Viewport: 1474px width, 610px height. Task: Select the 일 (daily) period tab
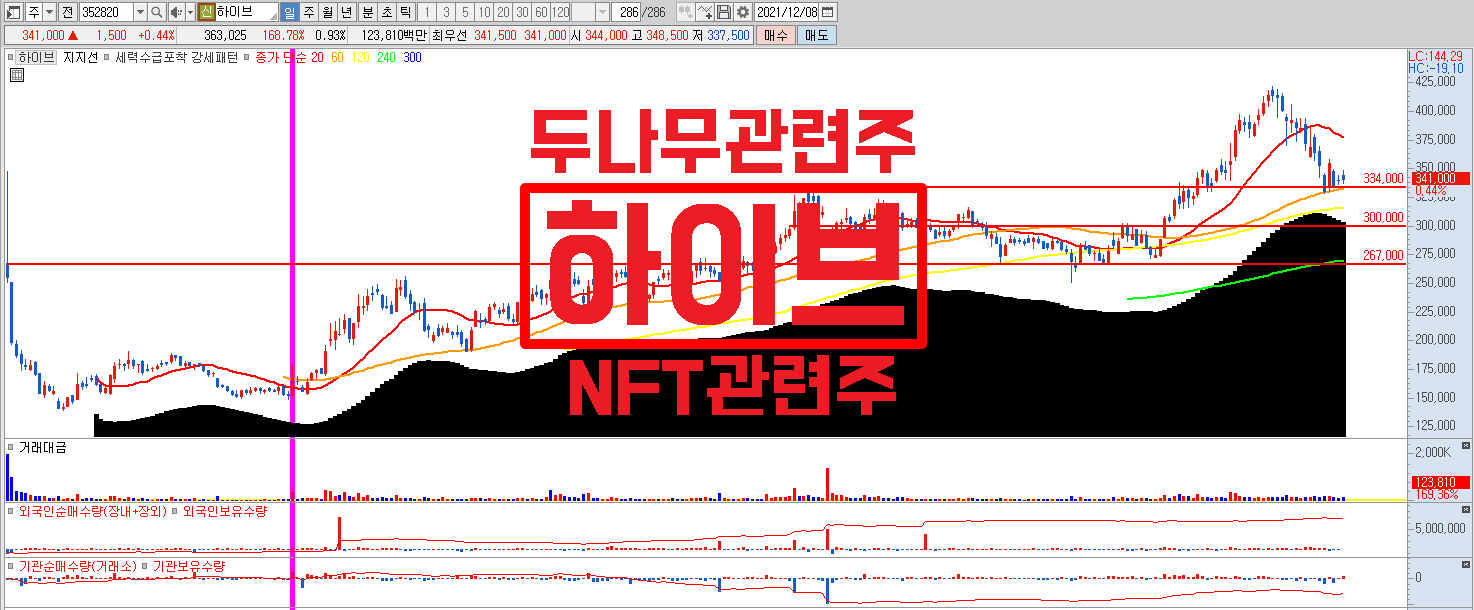click(x=289, y=12)
